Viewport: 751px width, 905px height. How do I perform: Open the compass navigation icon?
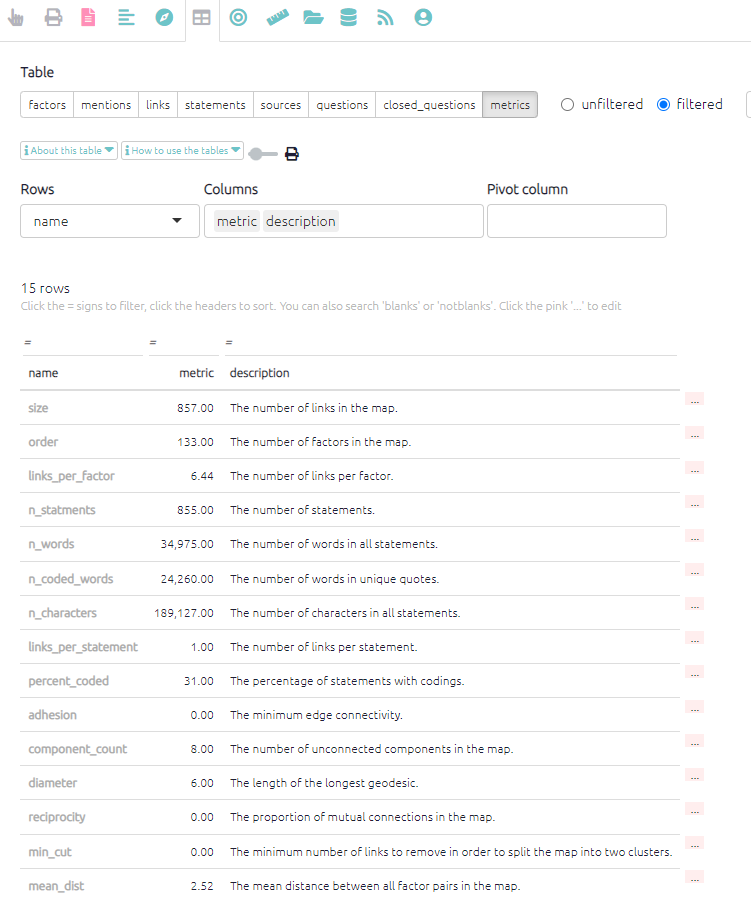164,18
